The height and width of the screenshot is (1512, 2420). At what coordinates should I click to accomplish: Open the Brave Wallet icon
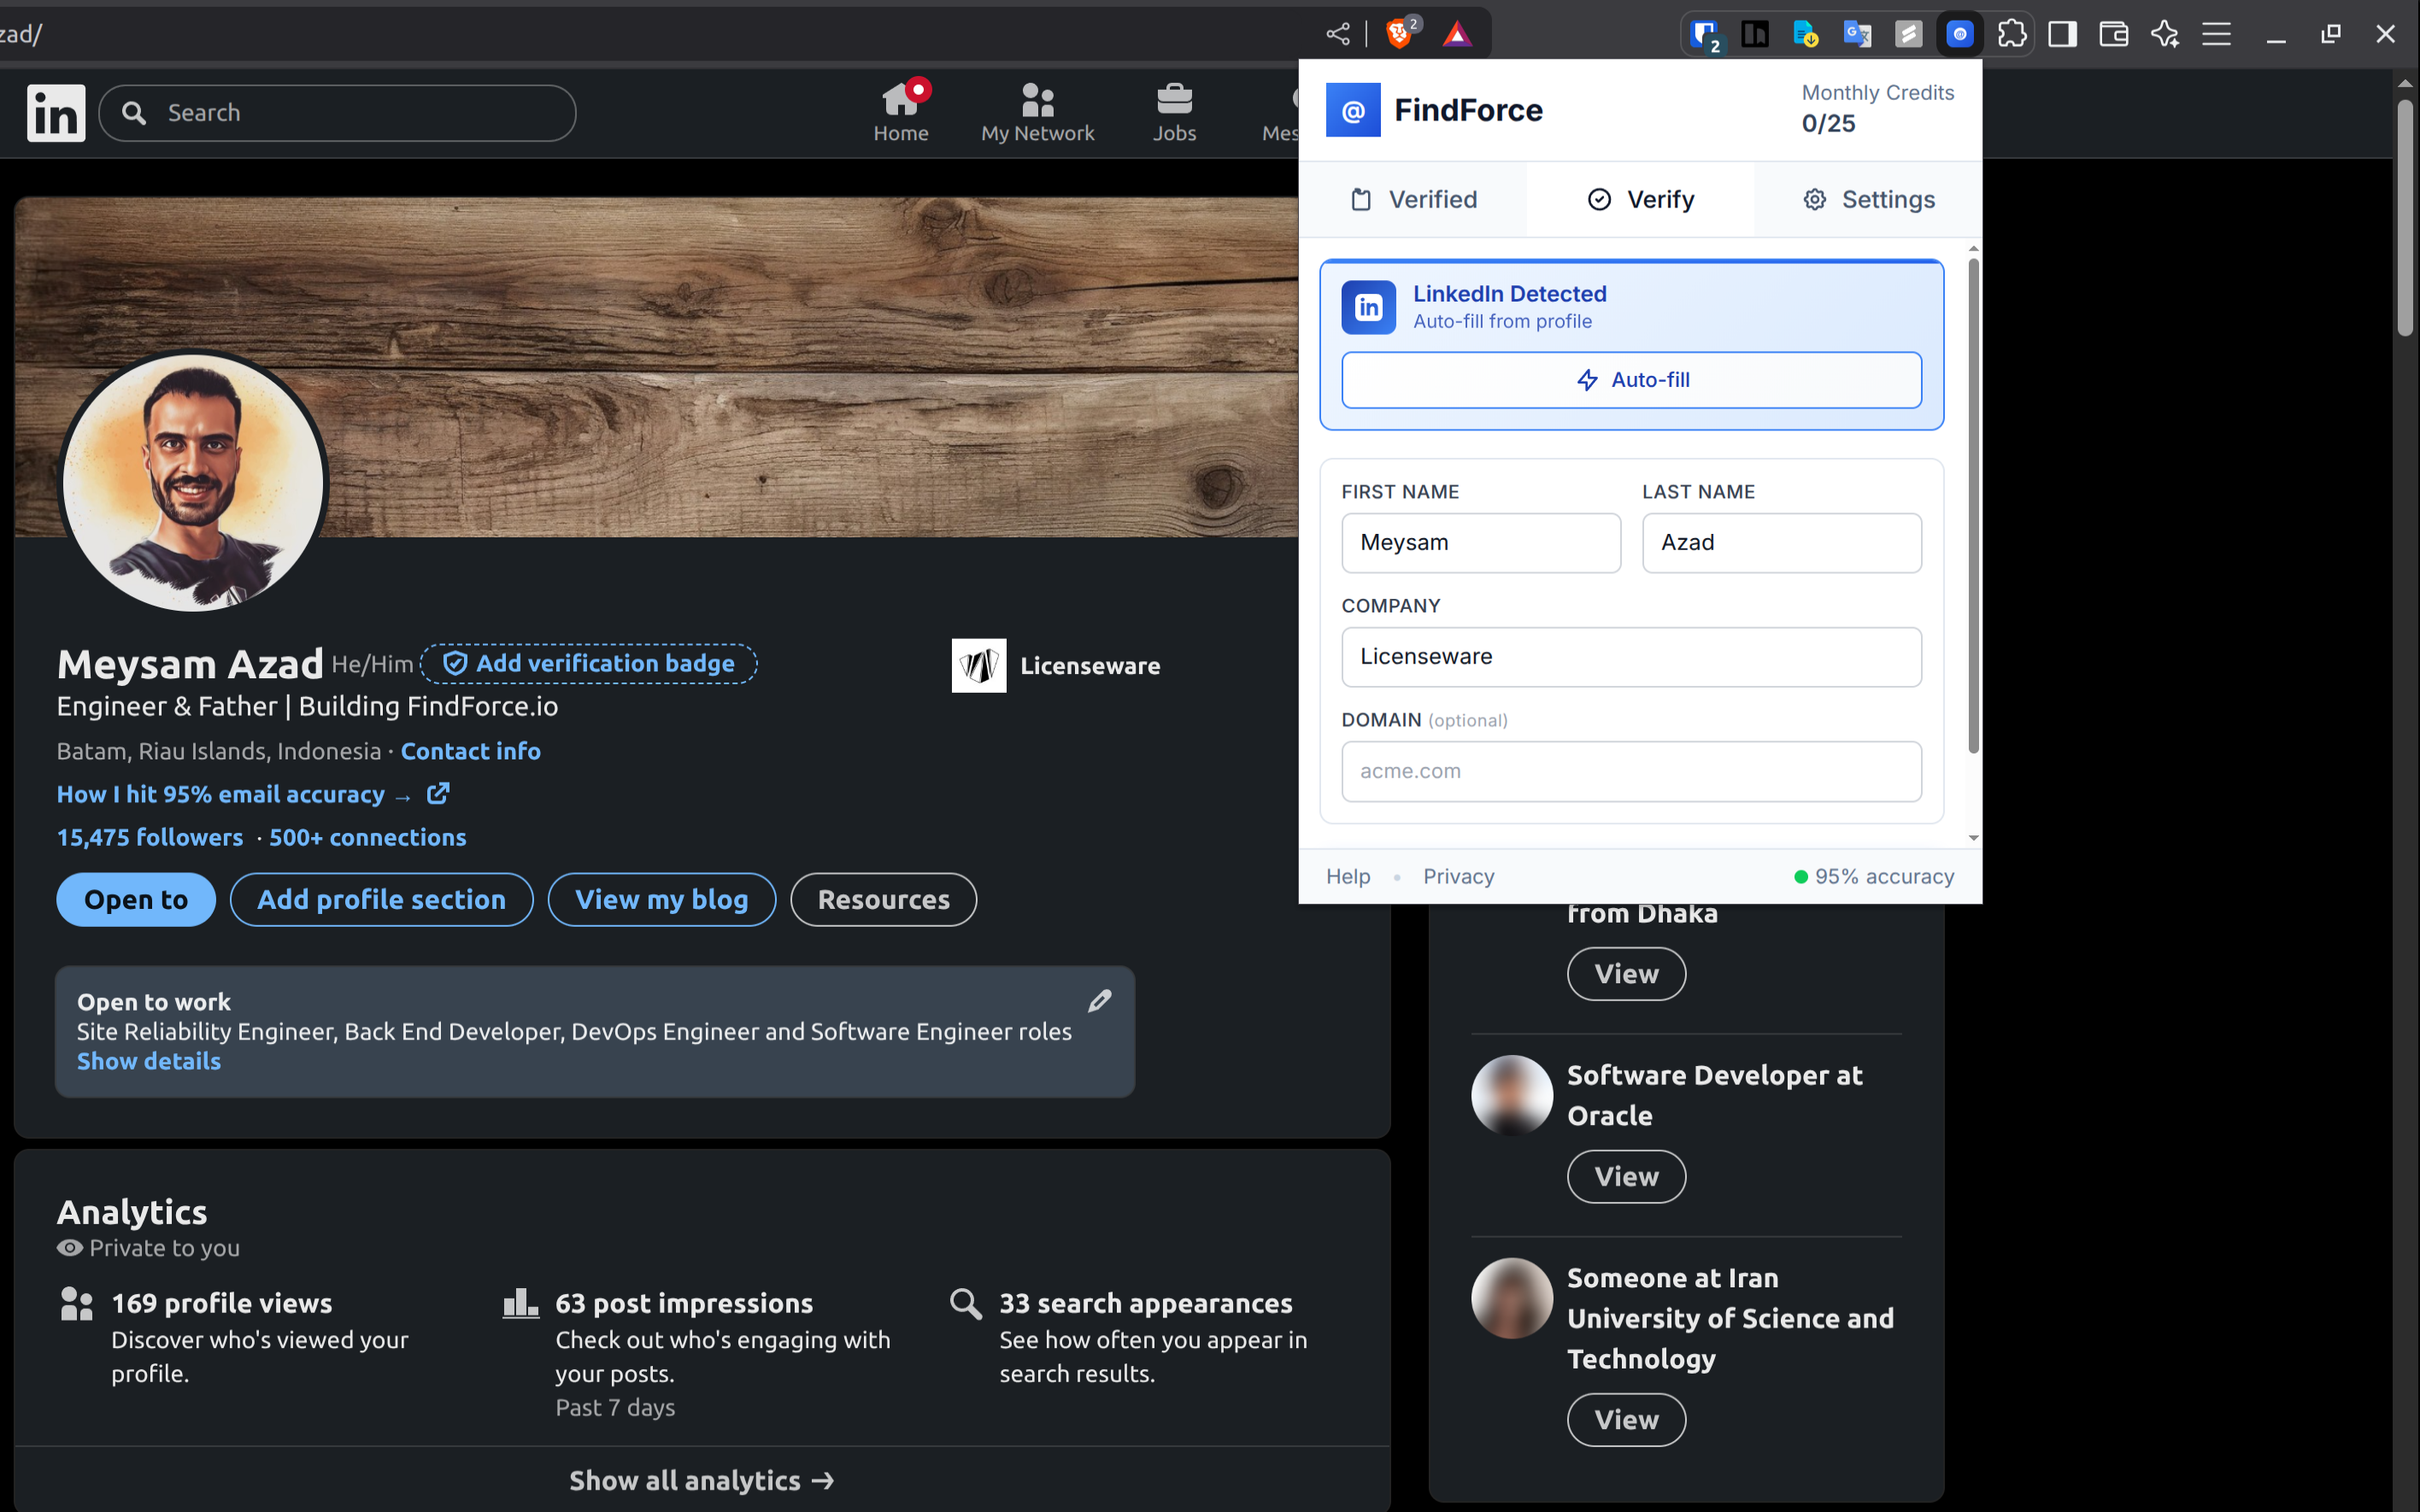click(x=2113, y=34)
